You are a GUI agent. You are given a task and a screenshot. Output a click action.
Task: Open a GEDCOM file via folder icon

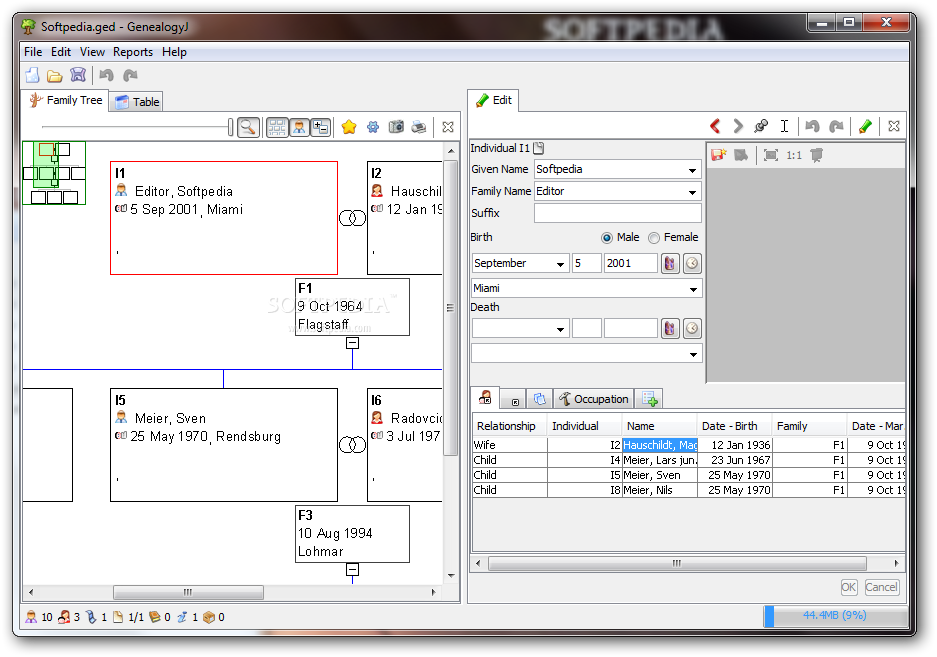point(55,76)
